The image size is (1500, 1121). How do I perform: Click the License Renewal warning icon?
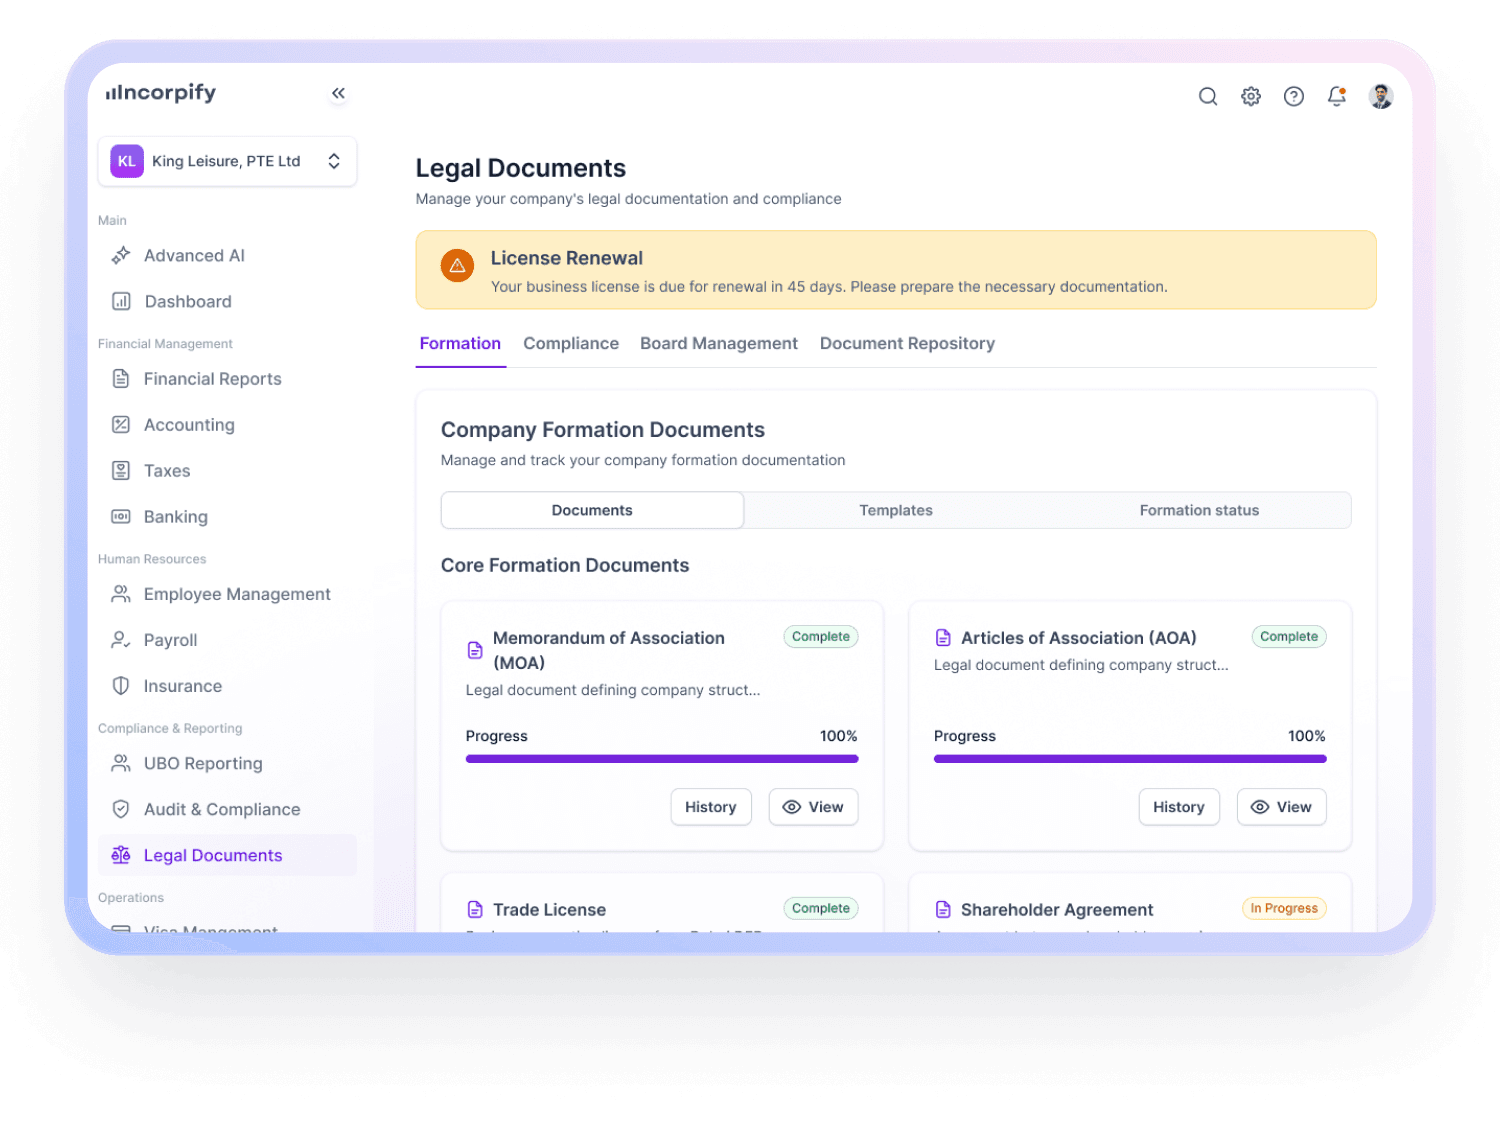tap(457, 266)
